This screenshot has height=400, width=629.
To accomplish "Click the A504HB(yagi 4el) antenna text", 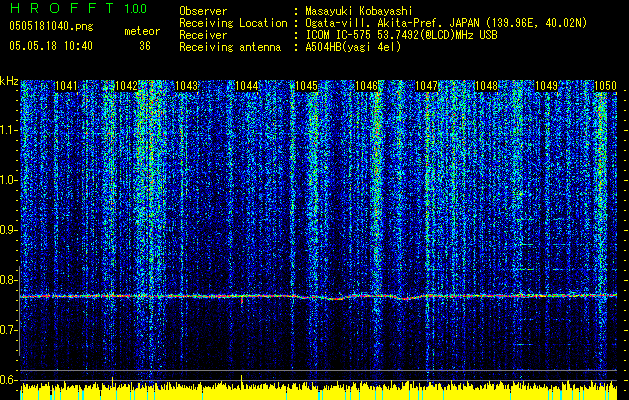I will (x=353, y=47).
